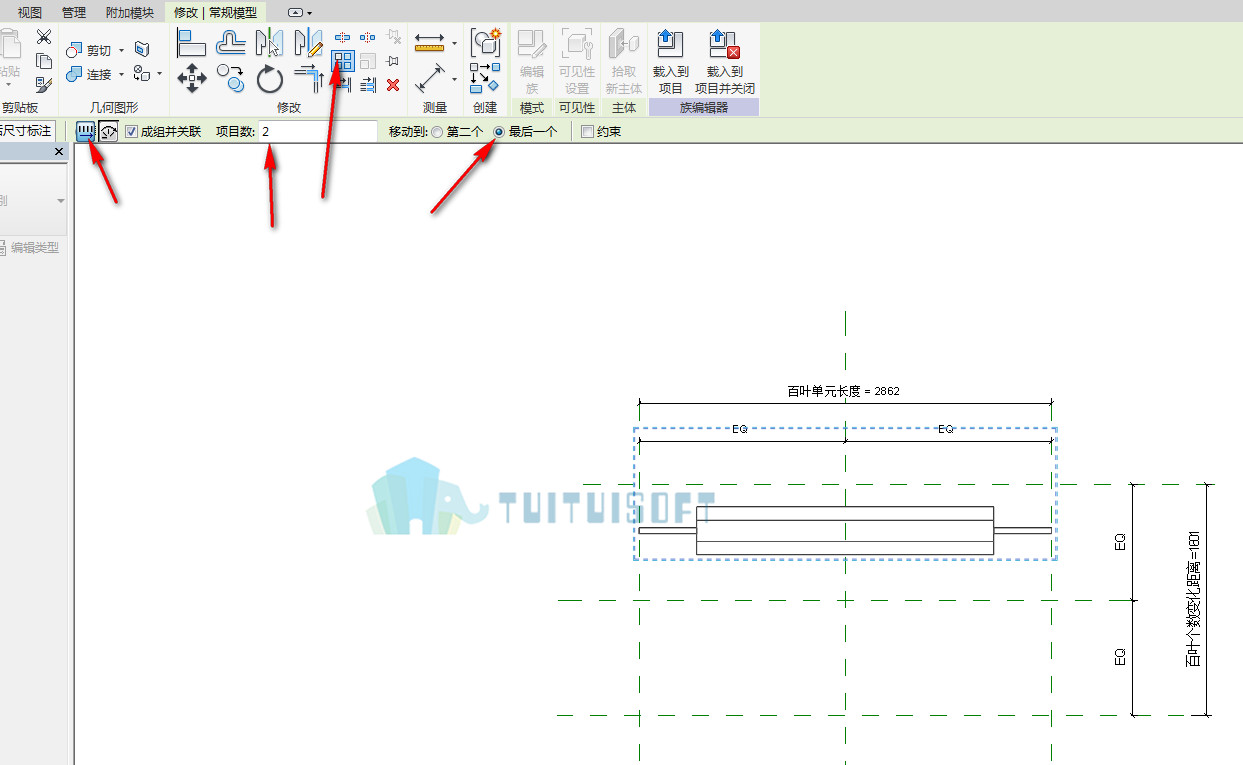Activate Mirror - Pick Axis tool
Screen dimensions: 1243x765
(x=270, y=42)
